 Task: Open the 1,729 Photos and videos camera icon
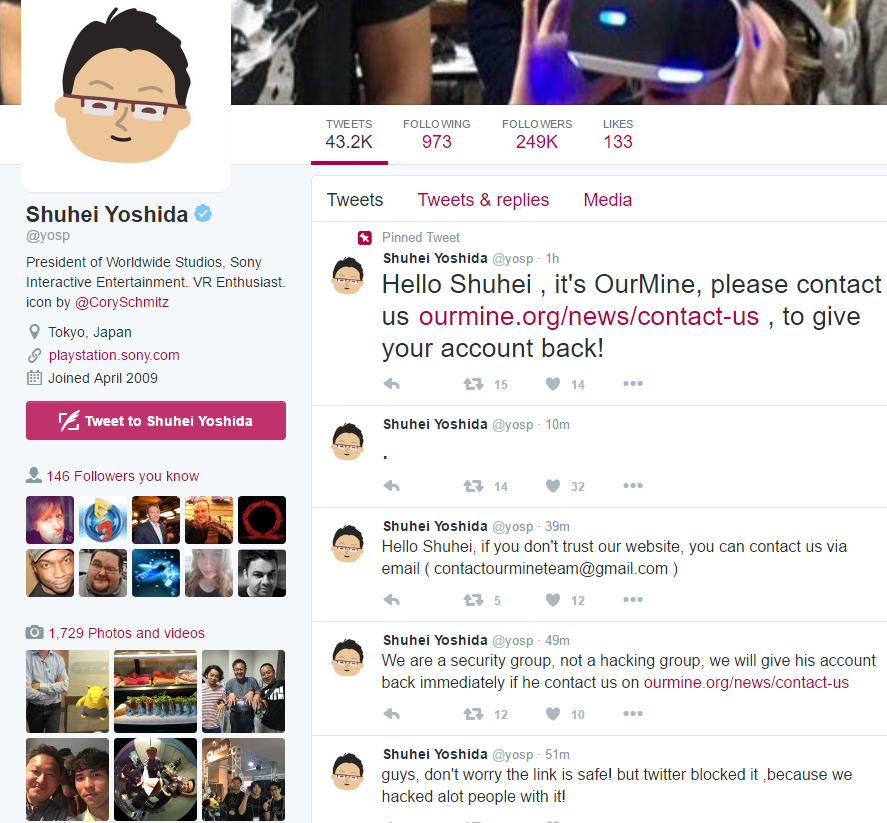[35, 632]
